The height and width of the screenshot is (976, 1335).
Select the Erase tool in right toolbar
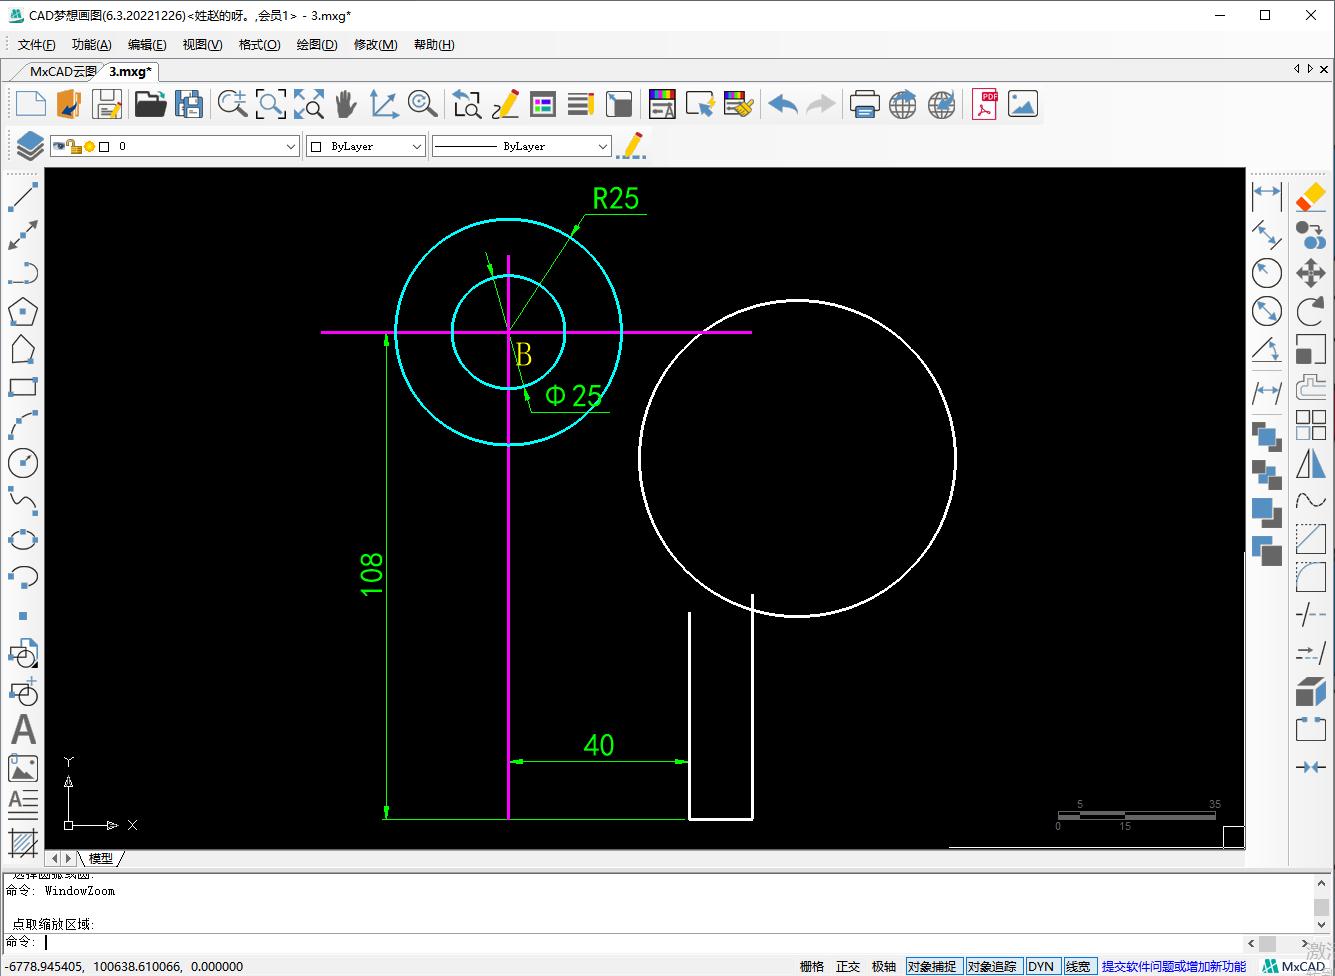(1310, 197)
